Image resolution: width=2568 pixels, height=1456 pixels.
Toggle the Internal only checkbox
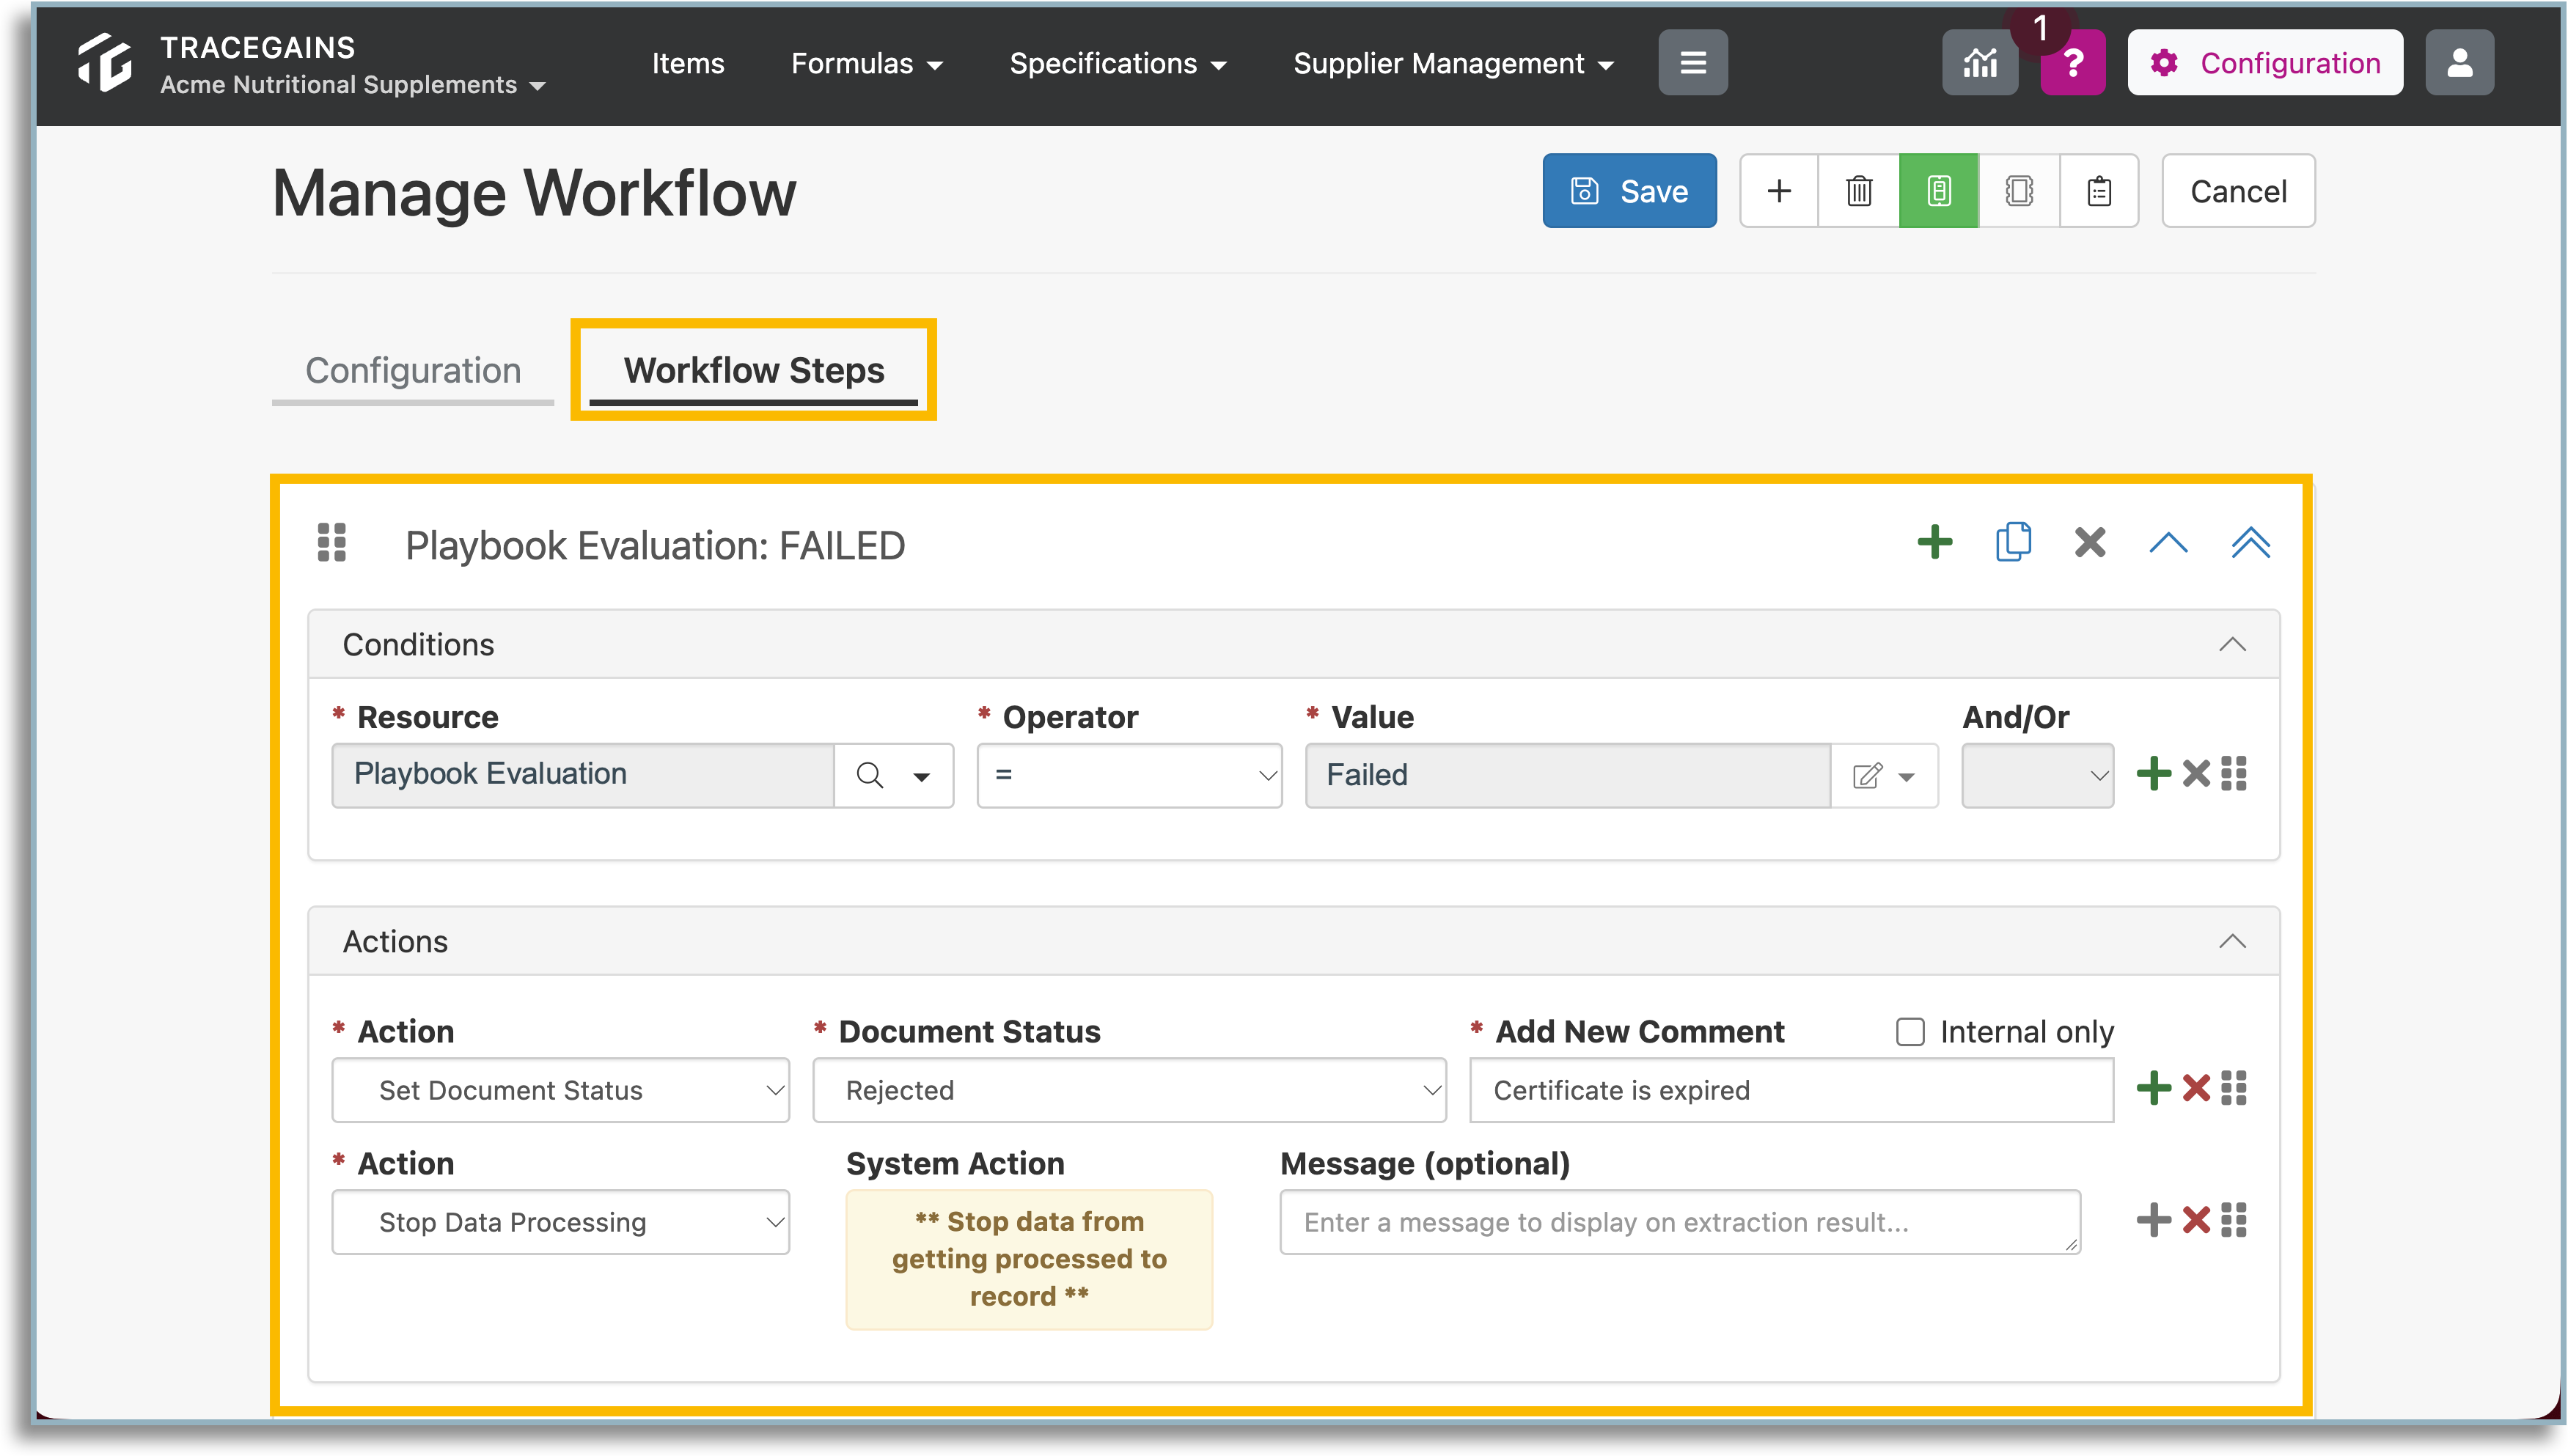tap(1910, 1032)
